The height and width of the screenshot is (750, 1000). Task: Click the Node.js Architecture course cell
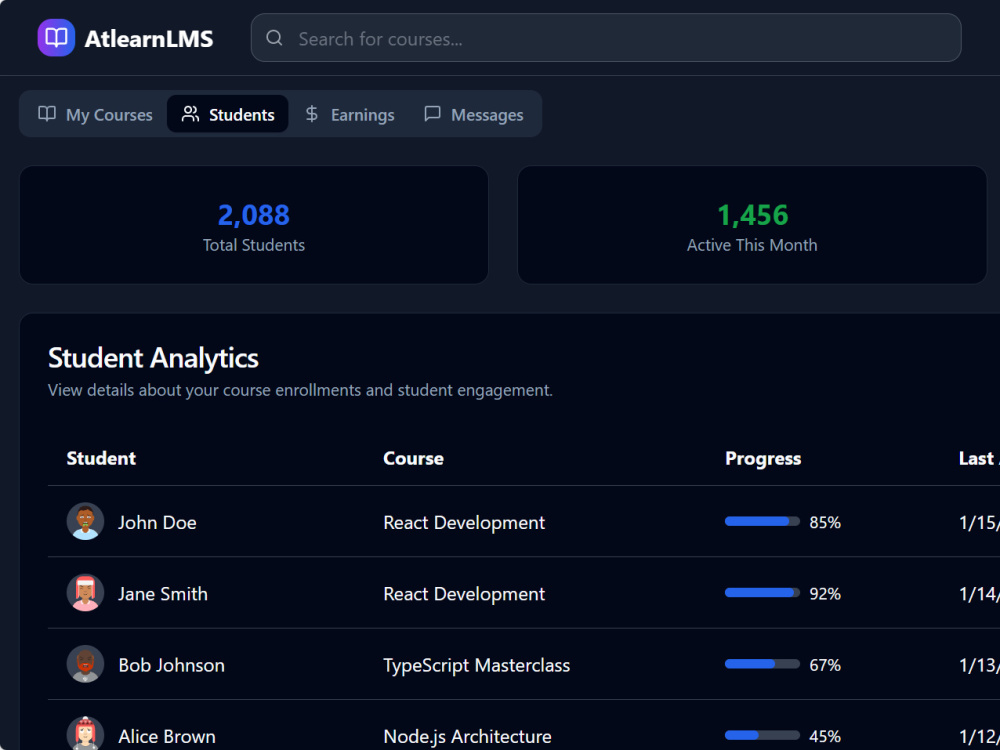pyautogui.click(x=467, y=737)
